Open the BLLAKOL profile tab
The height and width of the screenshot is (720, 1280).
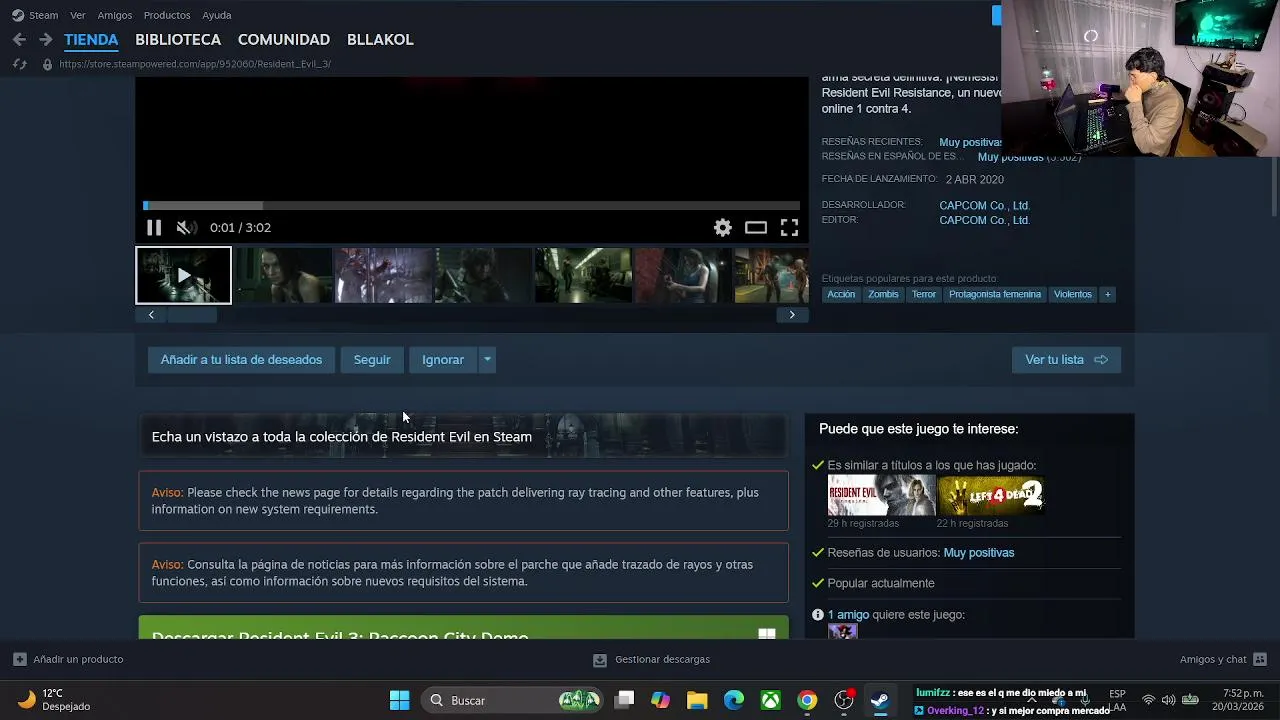click(380, 39)
